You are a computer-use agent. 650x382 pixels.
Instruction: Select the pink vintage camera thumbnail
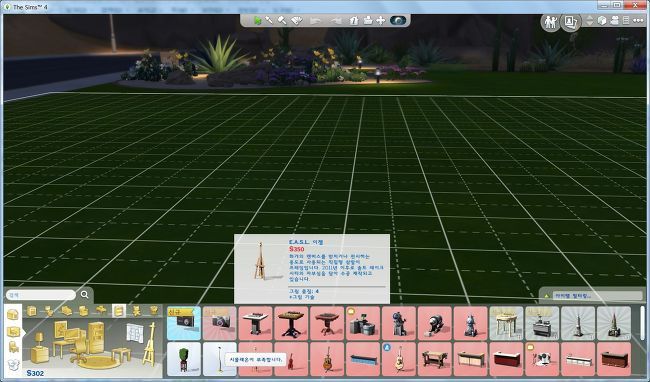coord(220,323)
